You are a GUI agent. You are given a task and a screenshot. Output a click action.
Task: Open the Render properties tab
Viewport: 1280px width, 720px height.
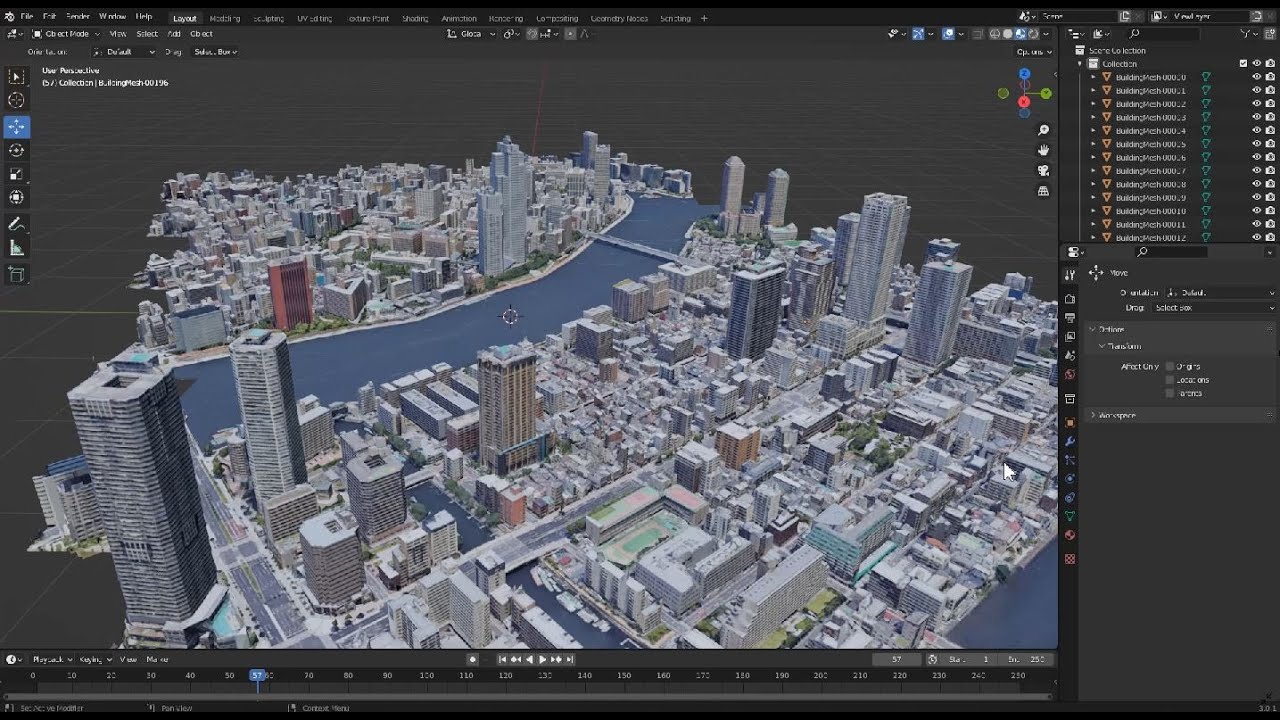(x=1070, y=299)
